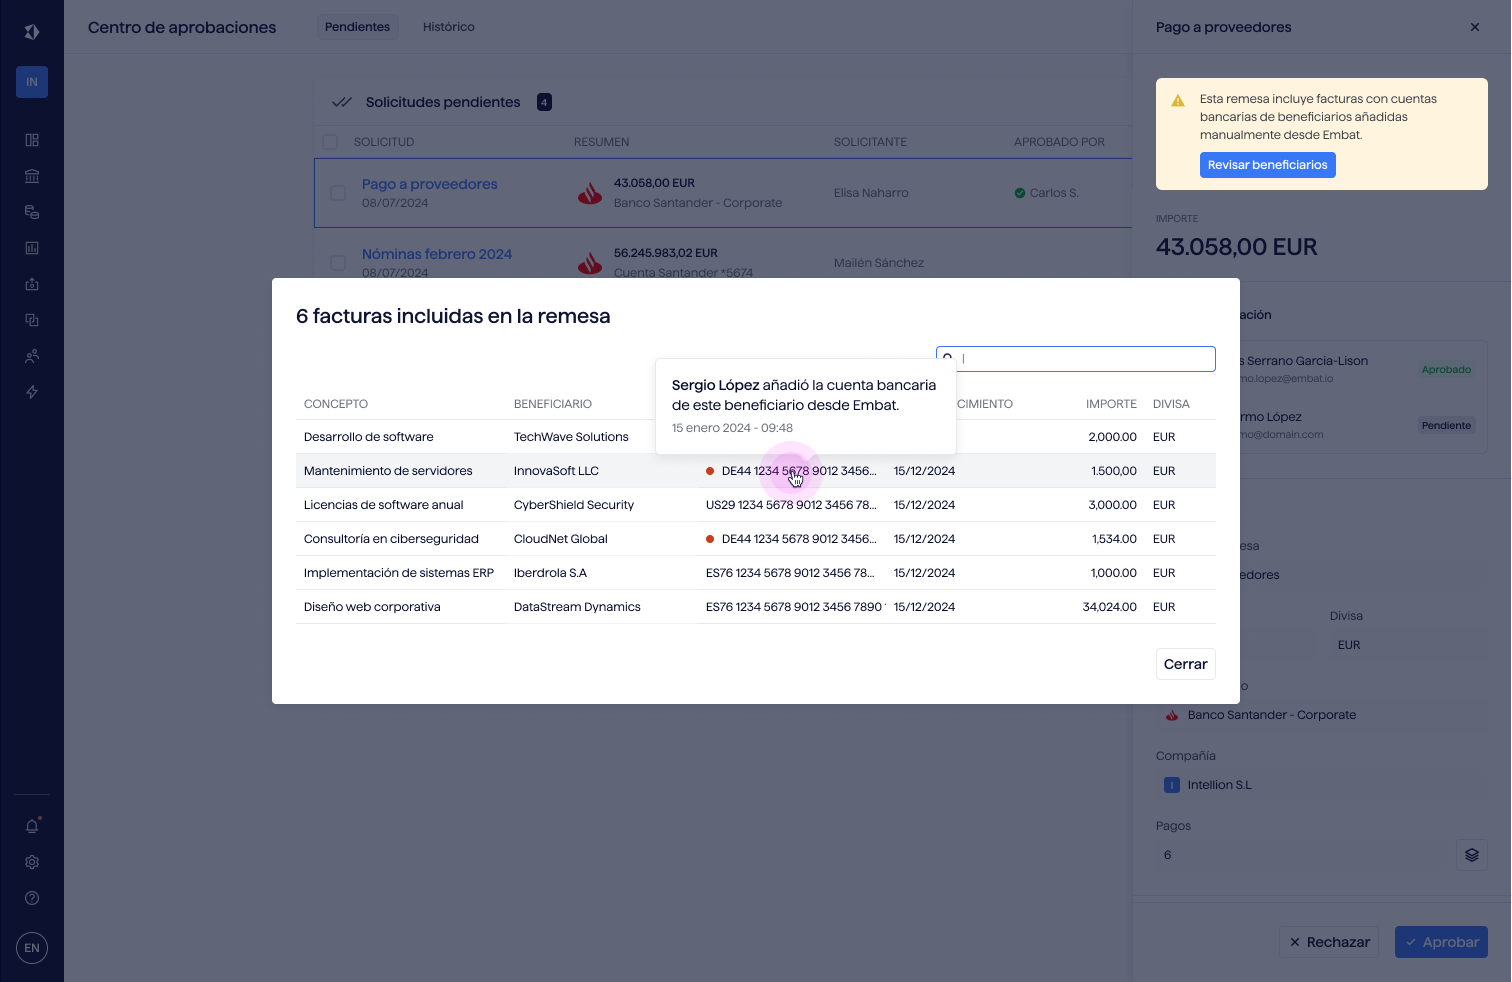The image size is (1512, 982).
Task: Check the Nóminas febrero 2024 checkbox
Action: tap(338, 263)
